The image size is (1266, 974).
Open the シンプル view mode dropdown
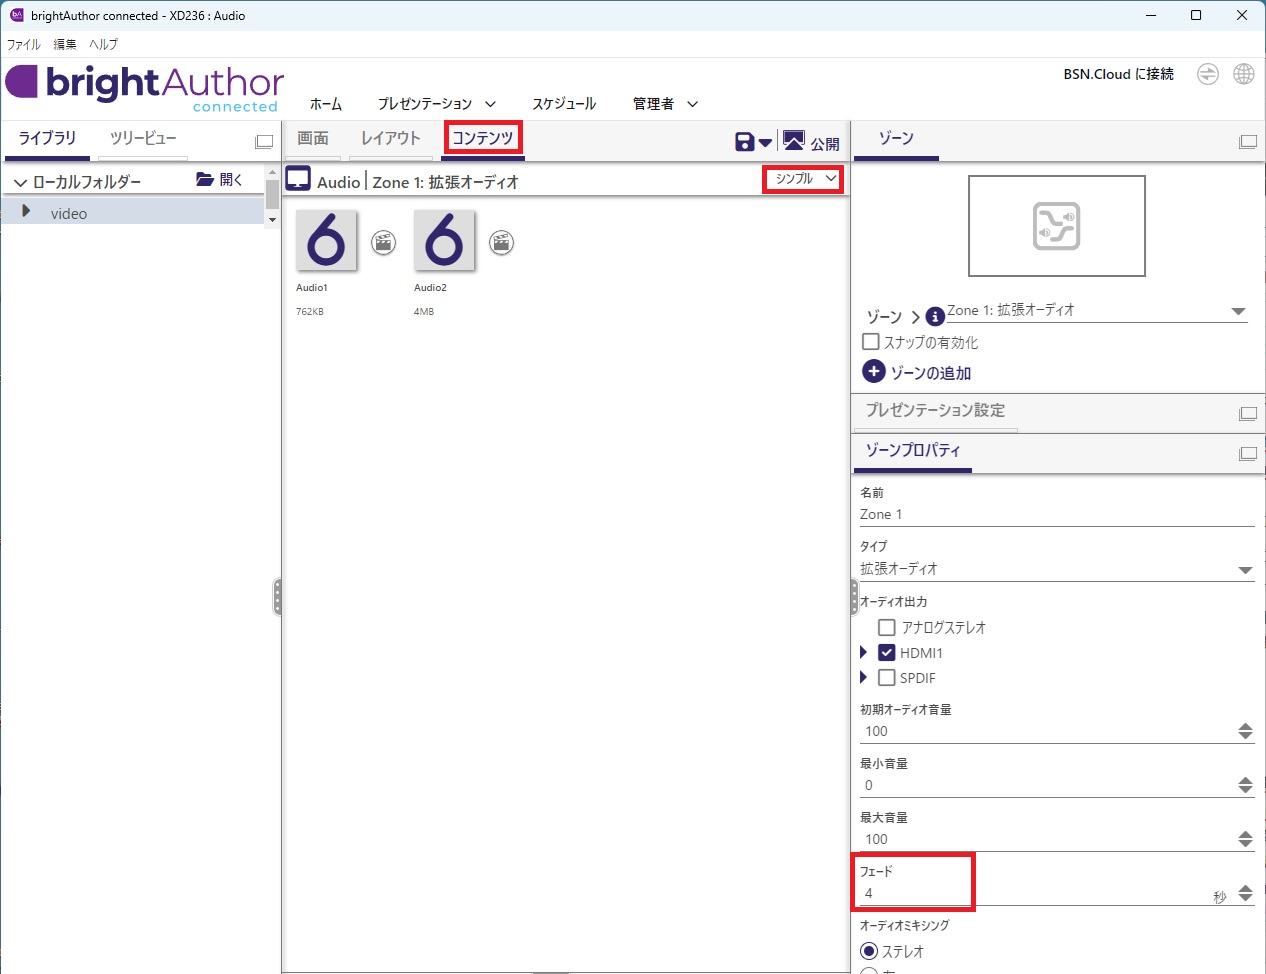[804, 179]
